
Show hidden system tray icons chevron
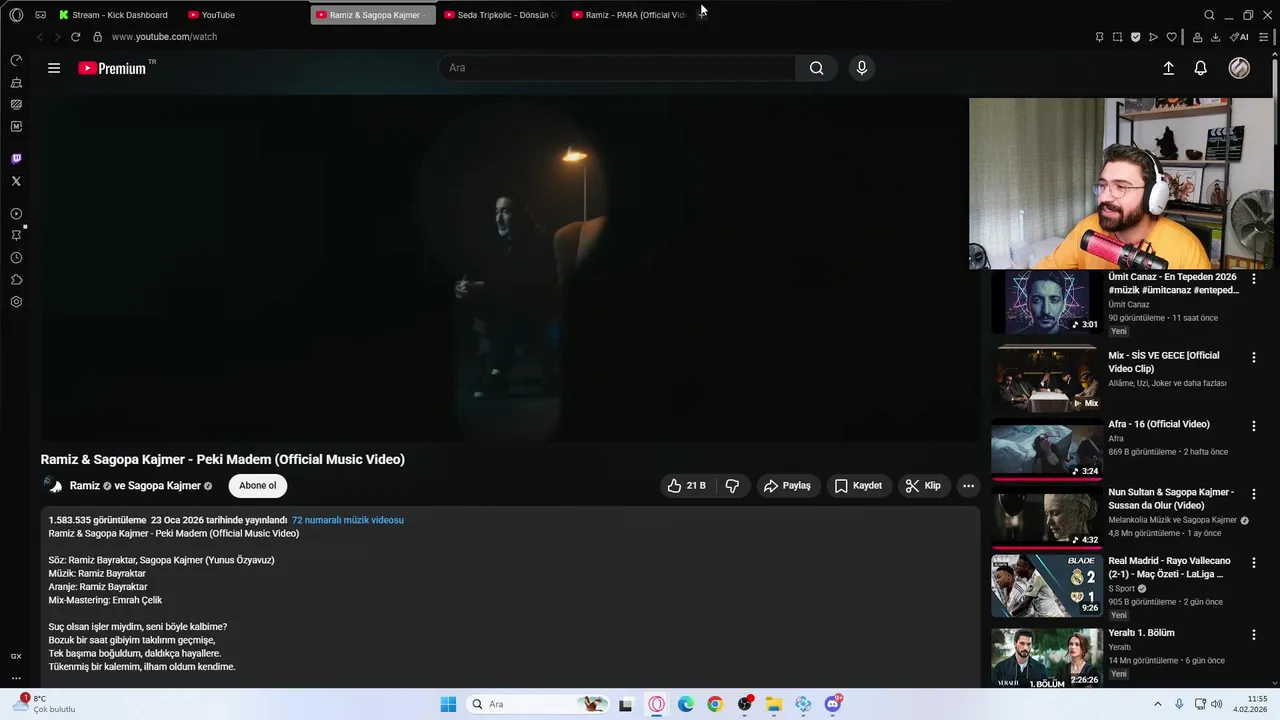click(1158, 704)
